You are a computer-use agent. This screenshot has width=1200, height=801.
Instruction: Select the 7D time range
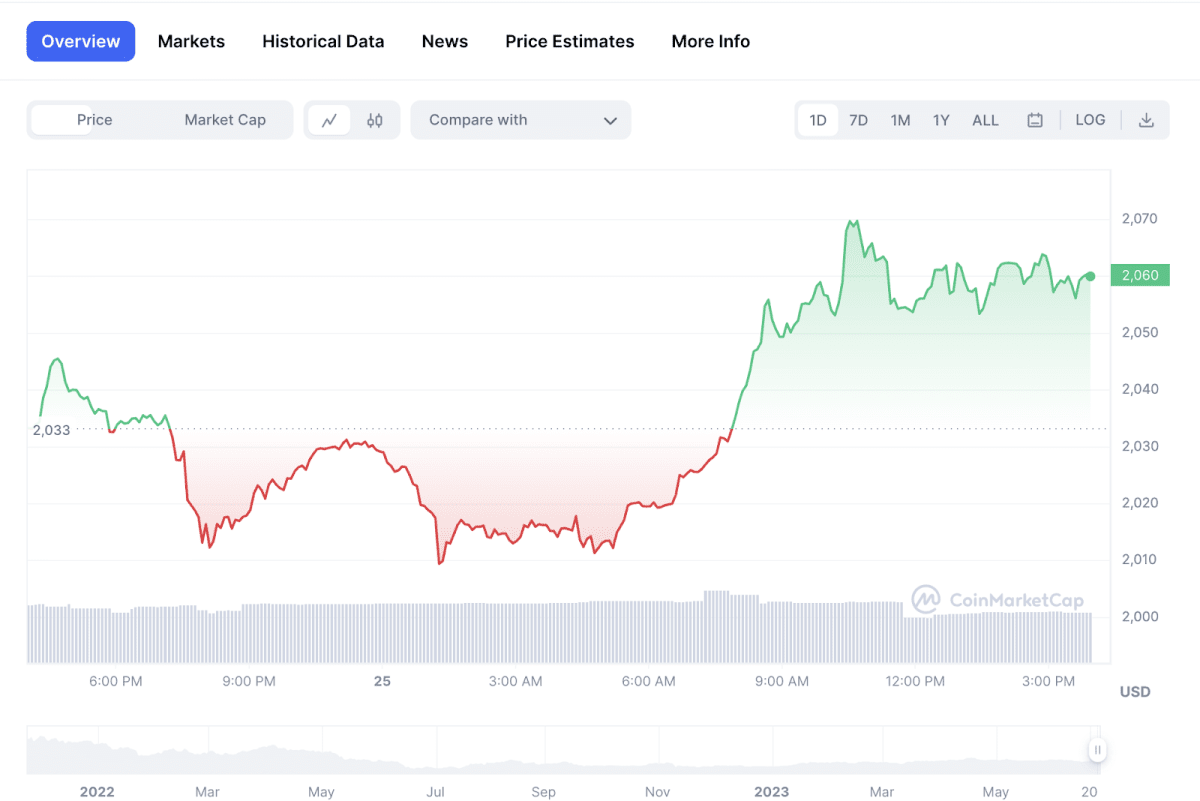pyautogui.click(x=858, y=119)
